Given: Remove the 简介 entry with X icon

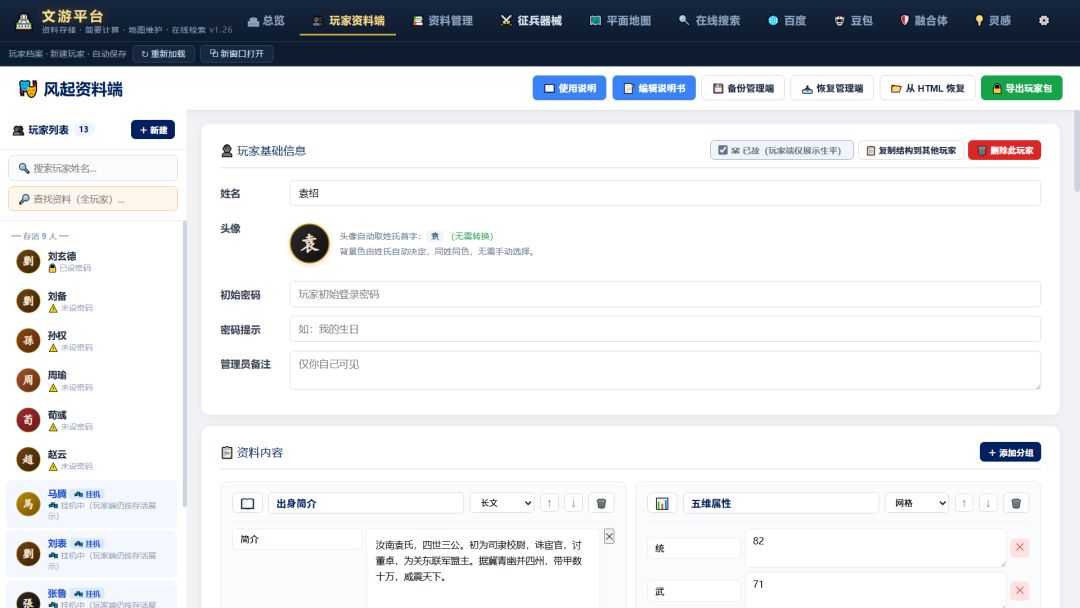Looking at the screenshot, I should [609, 536].
